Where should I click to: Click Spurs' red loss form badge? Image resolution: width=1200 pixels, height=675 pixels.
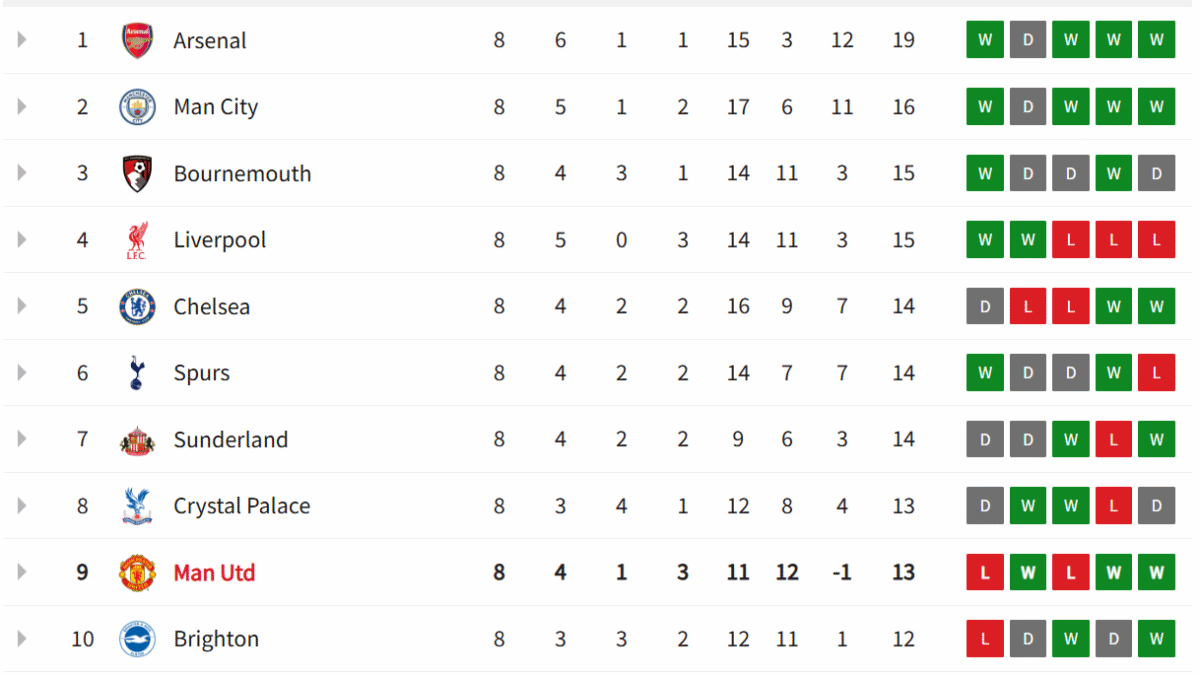(x=1156, y=373)
